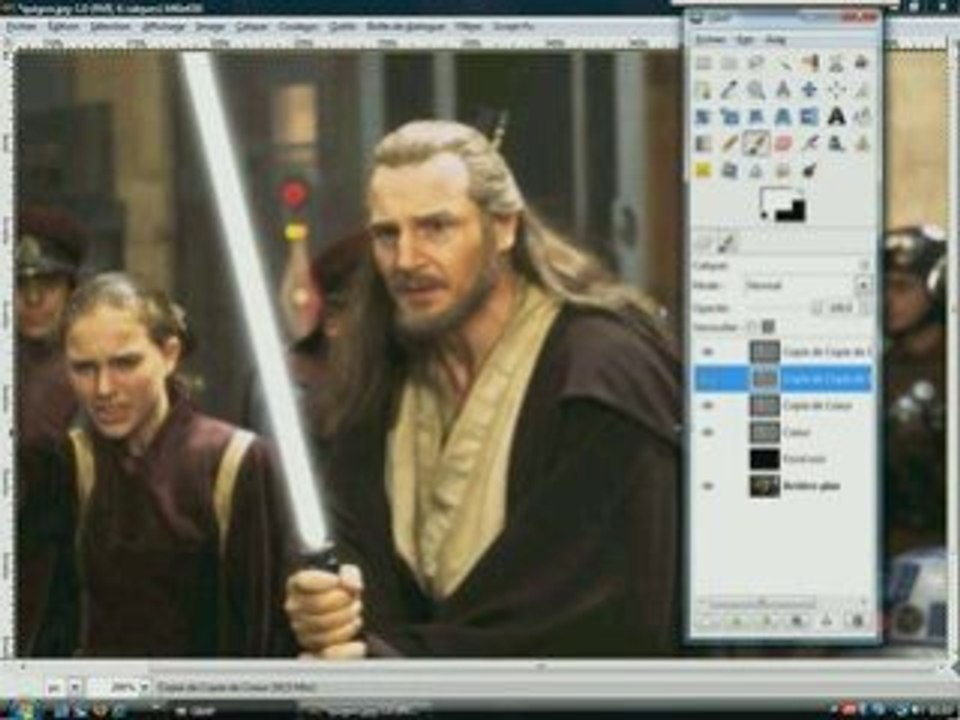This screenshot has width=960, height=720.
Task: Click the delete layer trash button
Action: [857, 621]
